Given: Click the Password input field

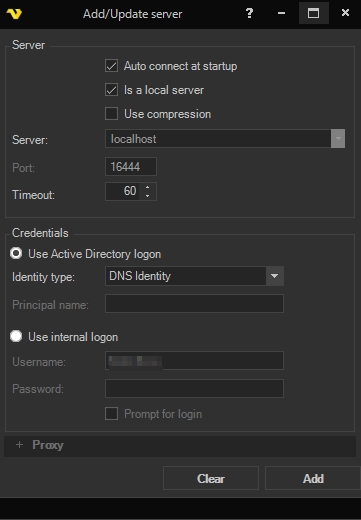Looking at the screenshot, I should click(x=194, y=388).
